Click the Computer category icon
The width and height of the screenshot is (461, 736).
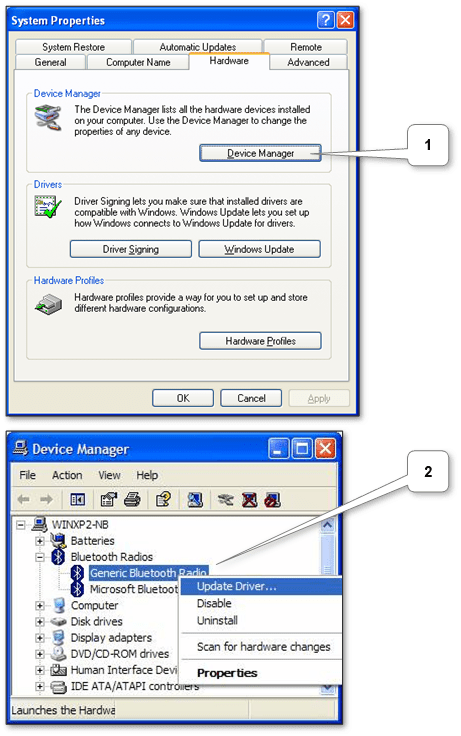coord(59,605)
